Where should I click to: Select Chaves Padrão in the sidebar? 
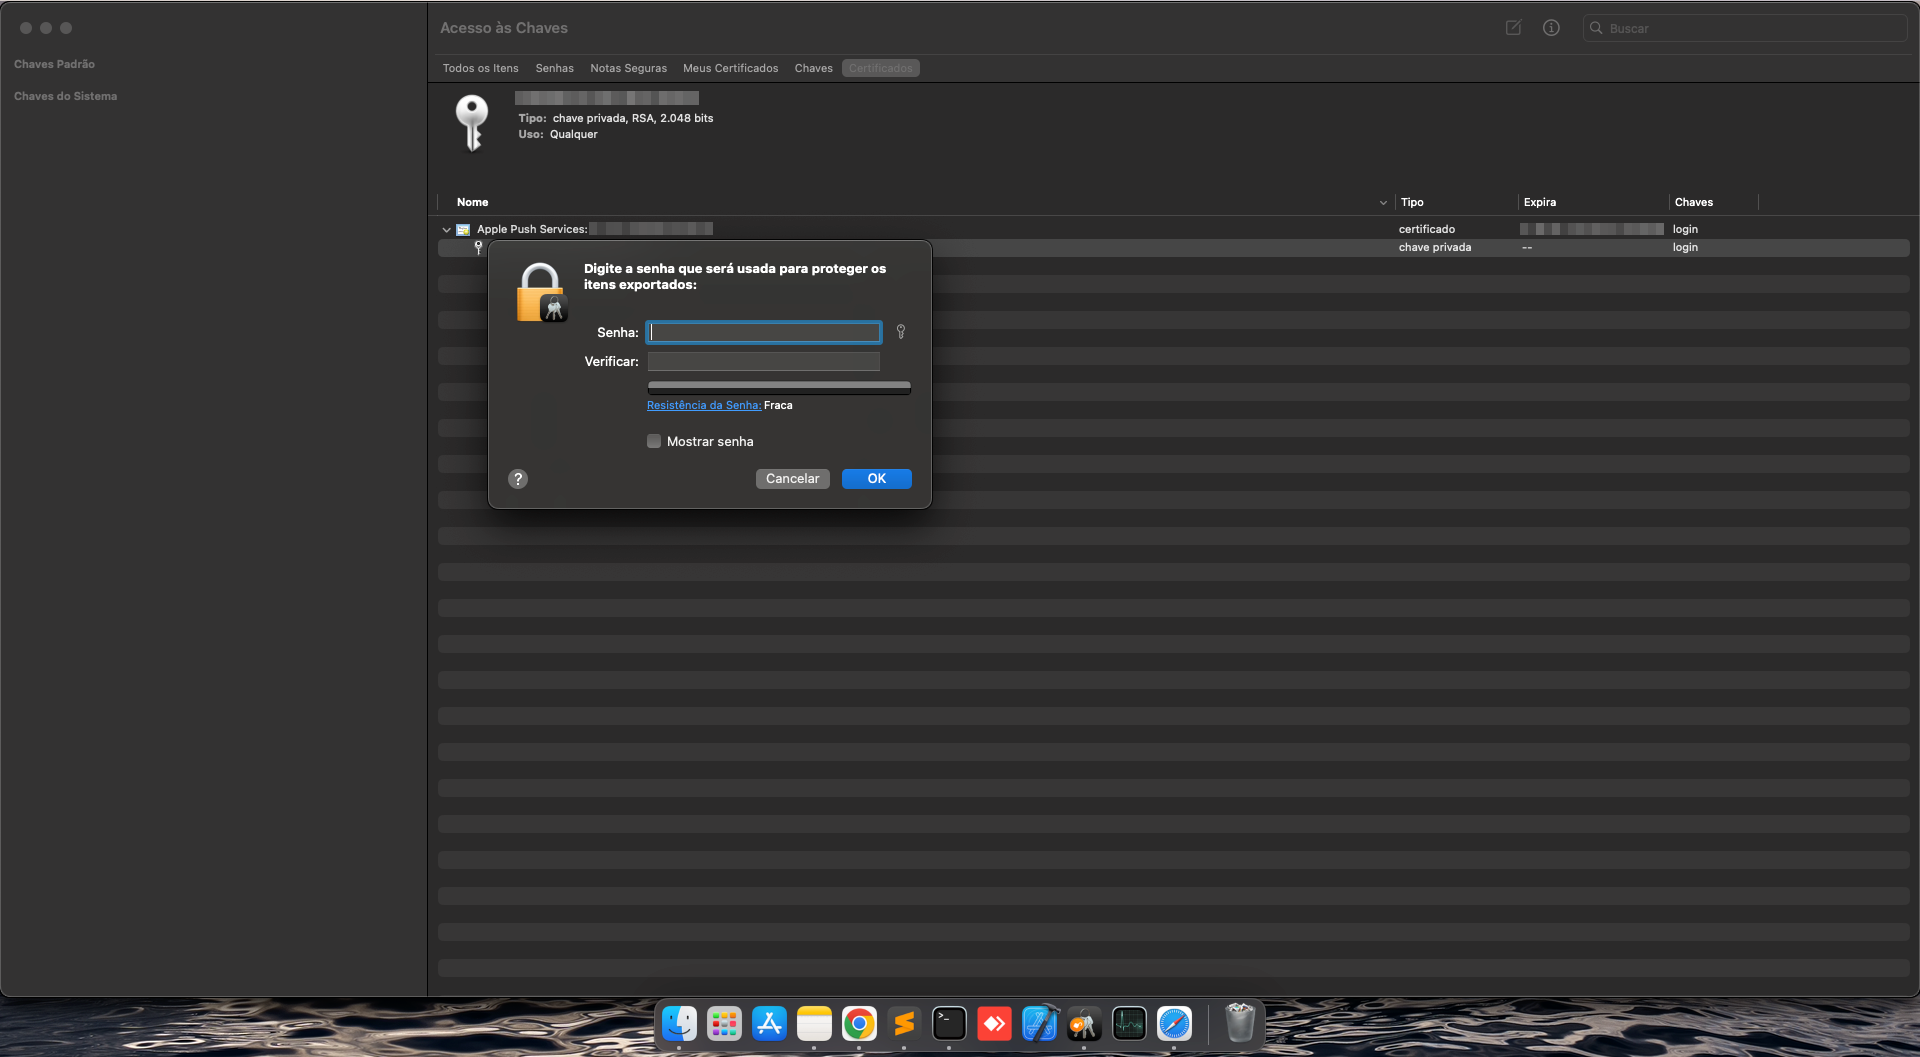click(54, 64)
